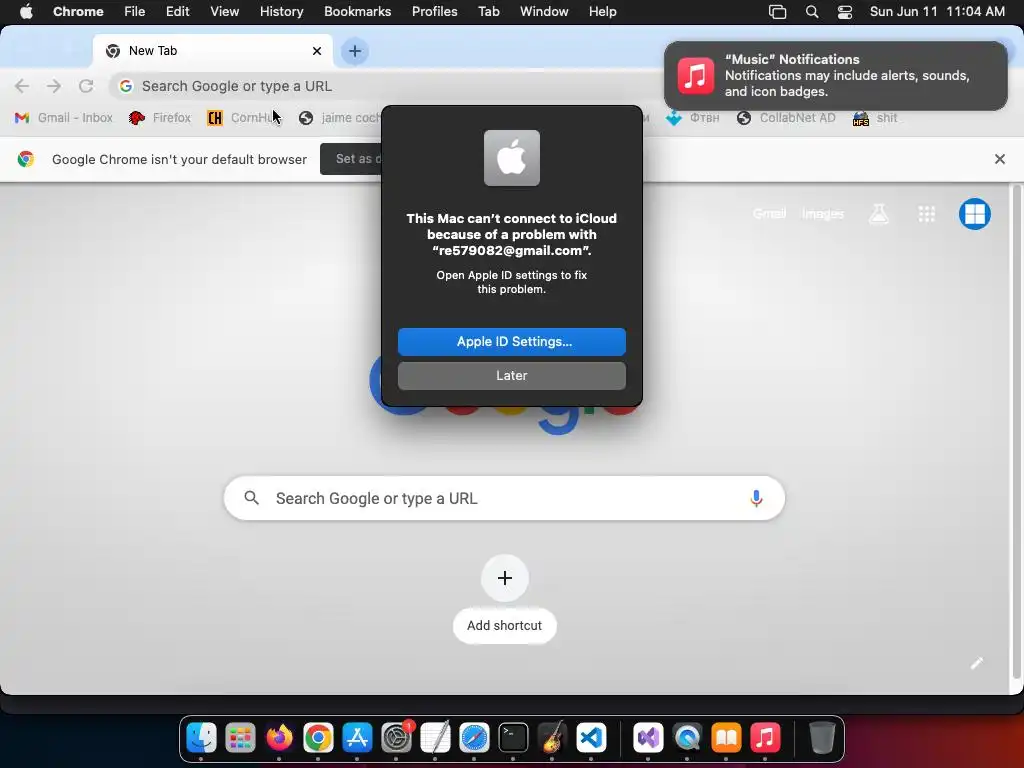Open the File menu

(135, 12)
